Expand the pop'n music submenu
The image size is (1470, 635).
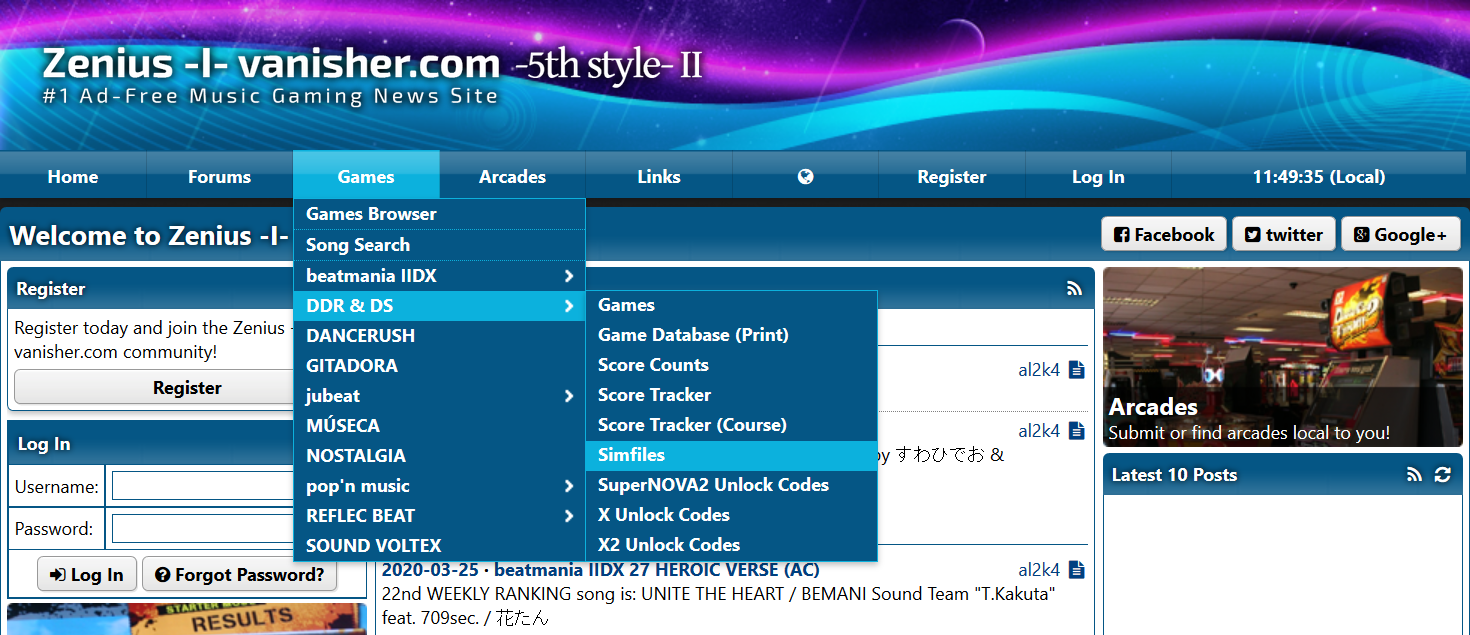(x=439, y=485)
